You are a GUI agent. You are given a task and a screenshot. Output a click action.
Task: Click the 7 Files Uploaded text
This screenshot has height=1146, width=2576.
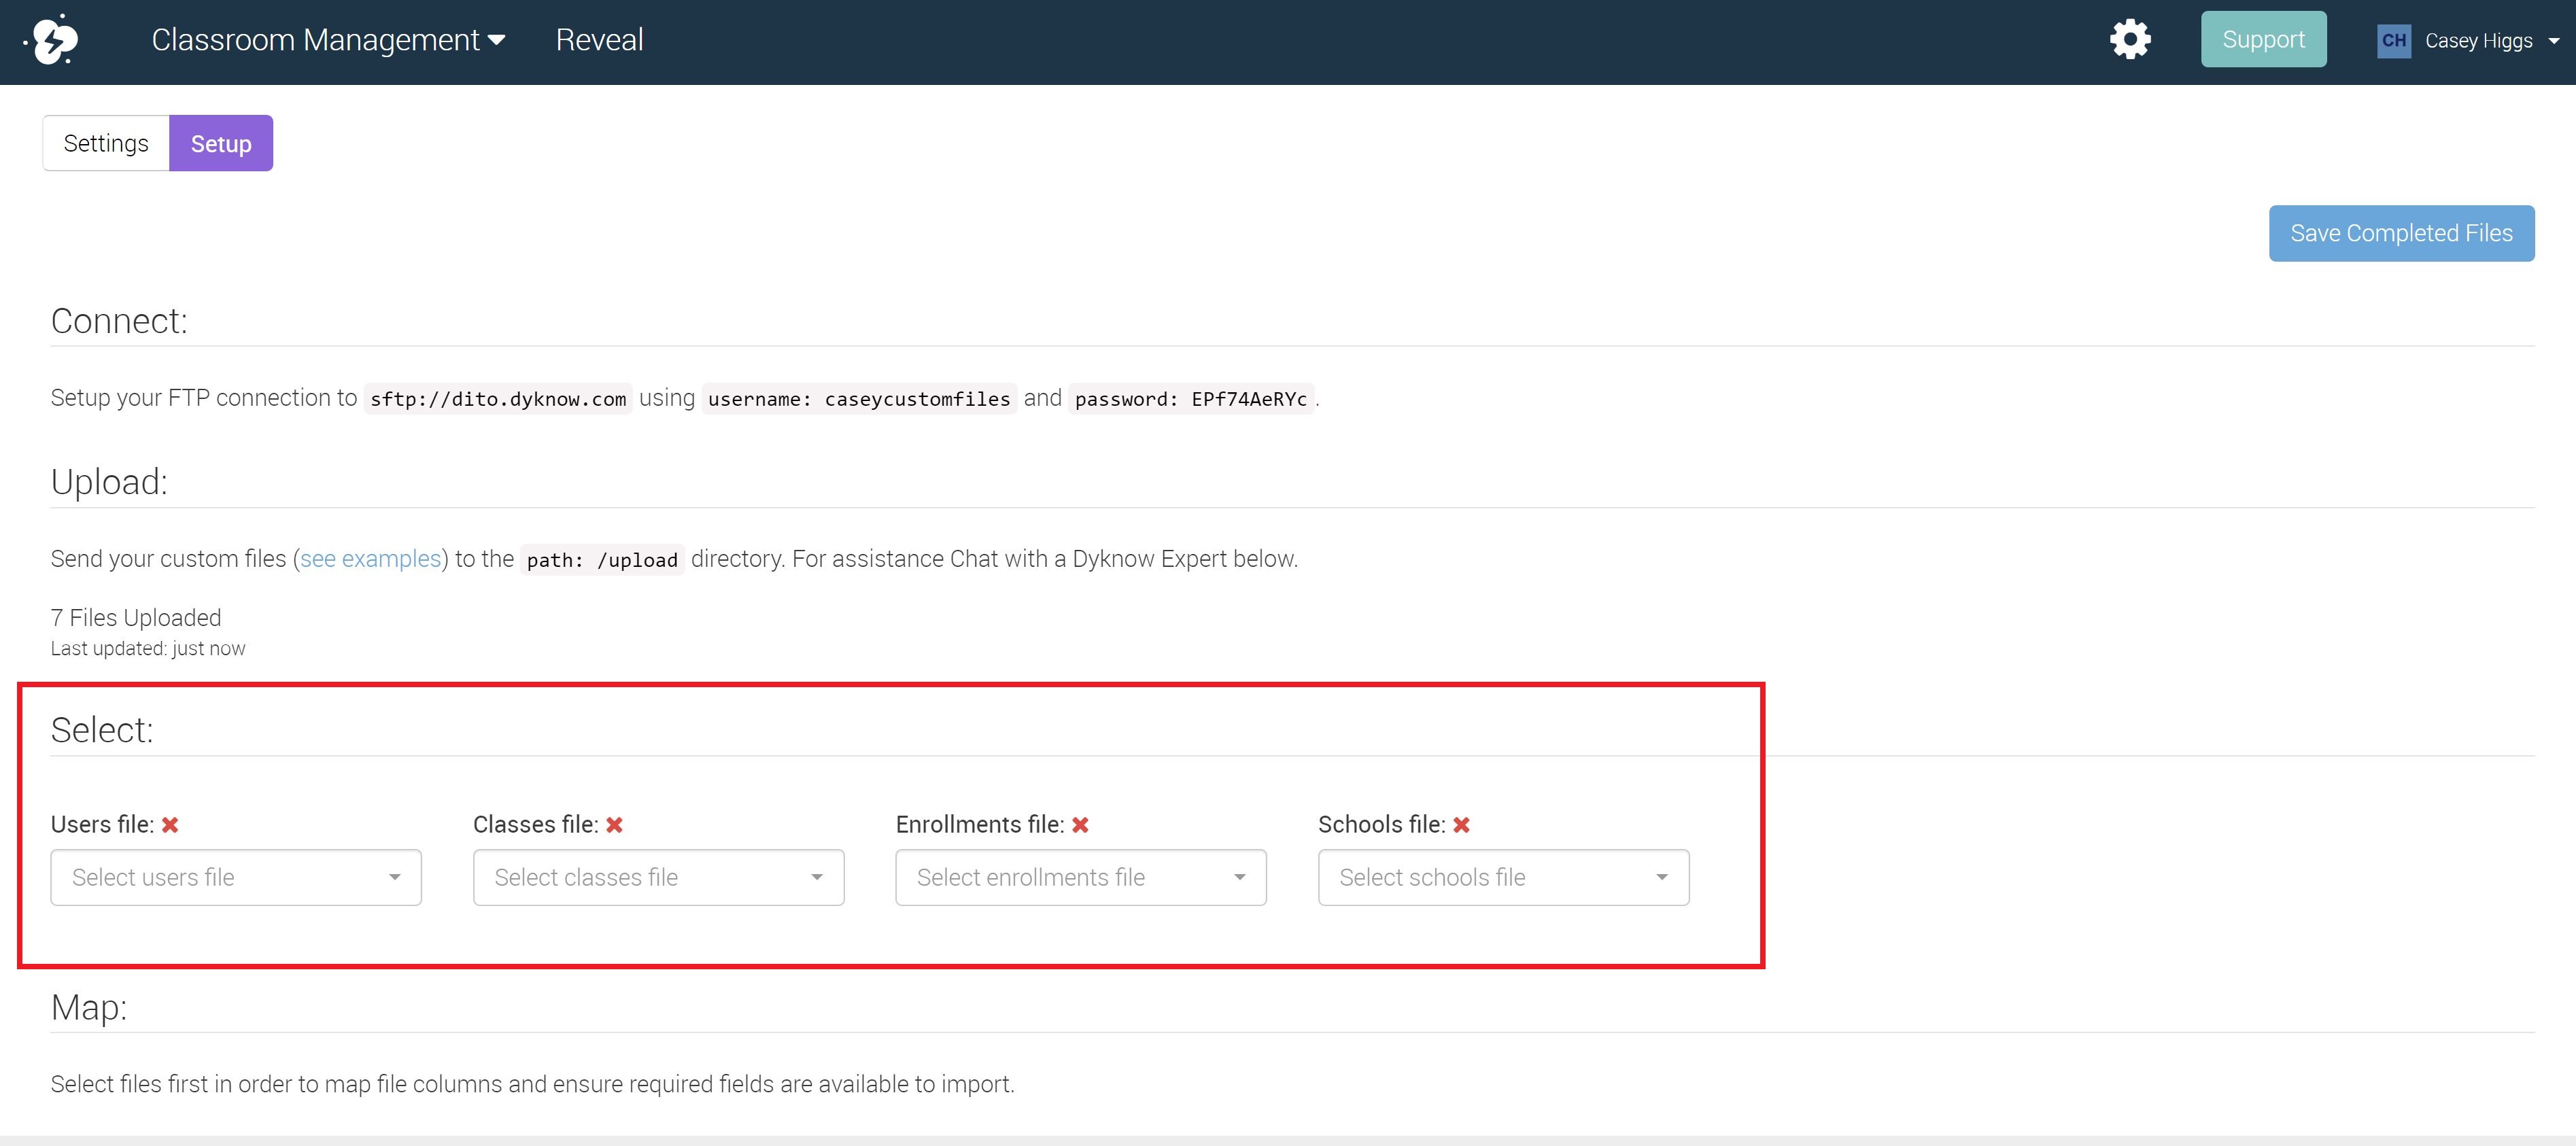[136, 618]
